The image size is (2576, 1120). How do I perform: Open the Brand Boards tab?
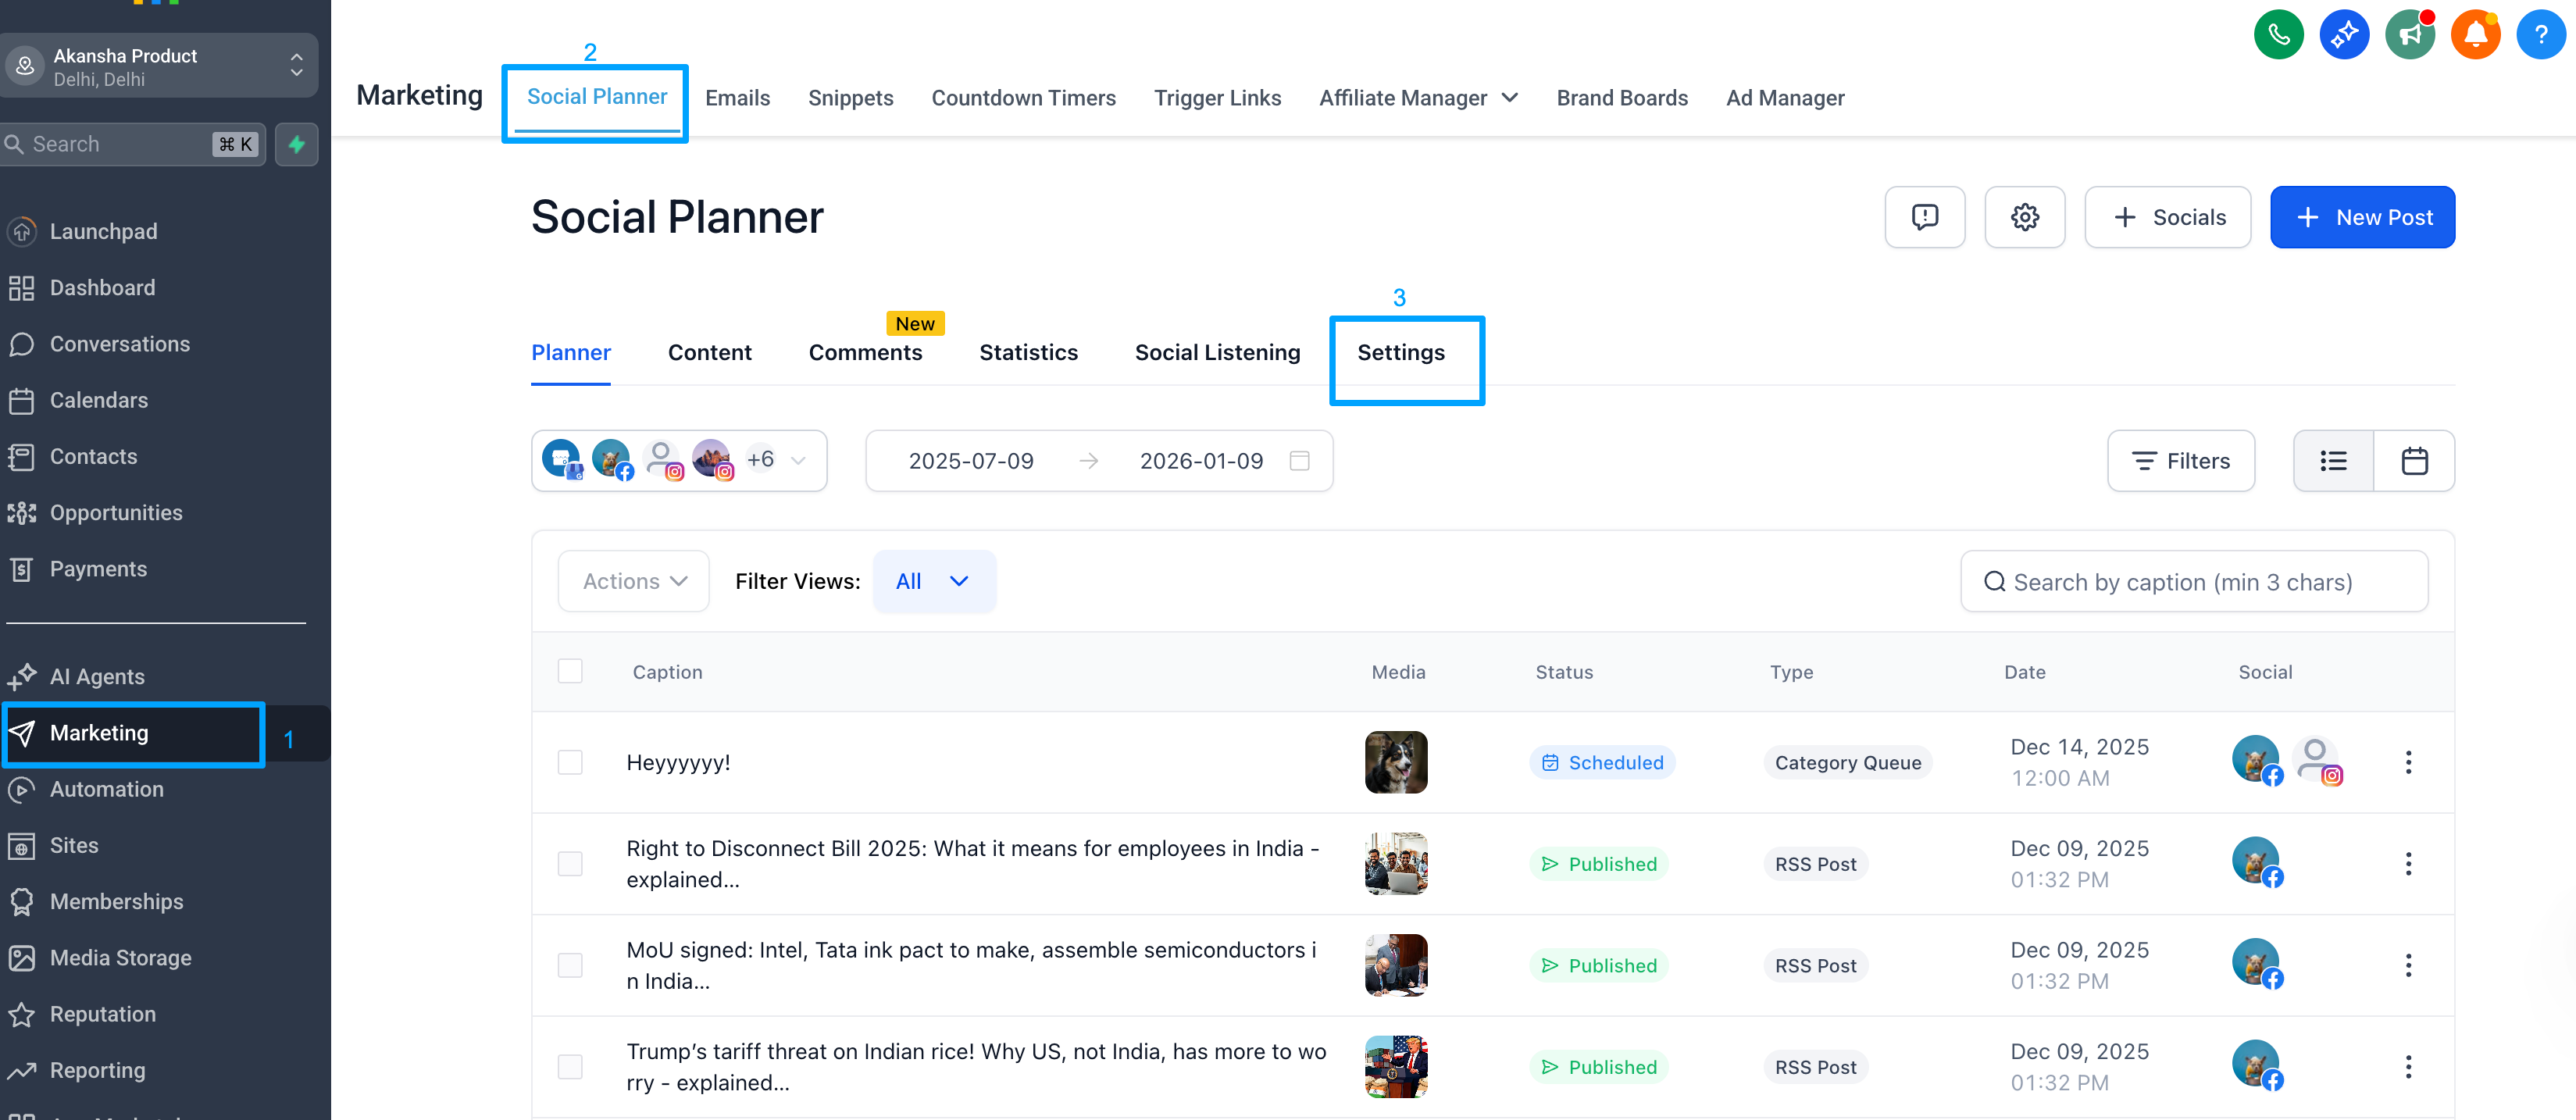pyautogui.click(x=1621, y=98)
